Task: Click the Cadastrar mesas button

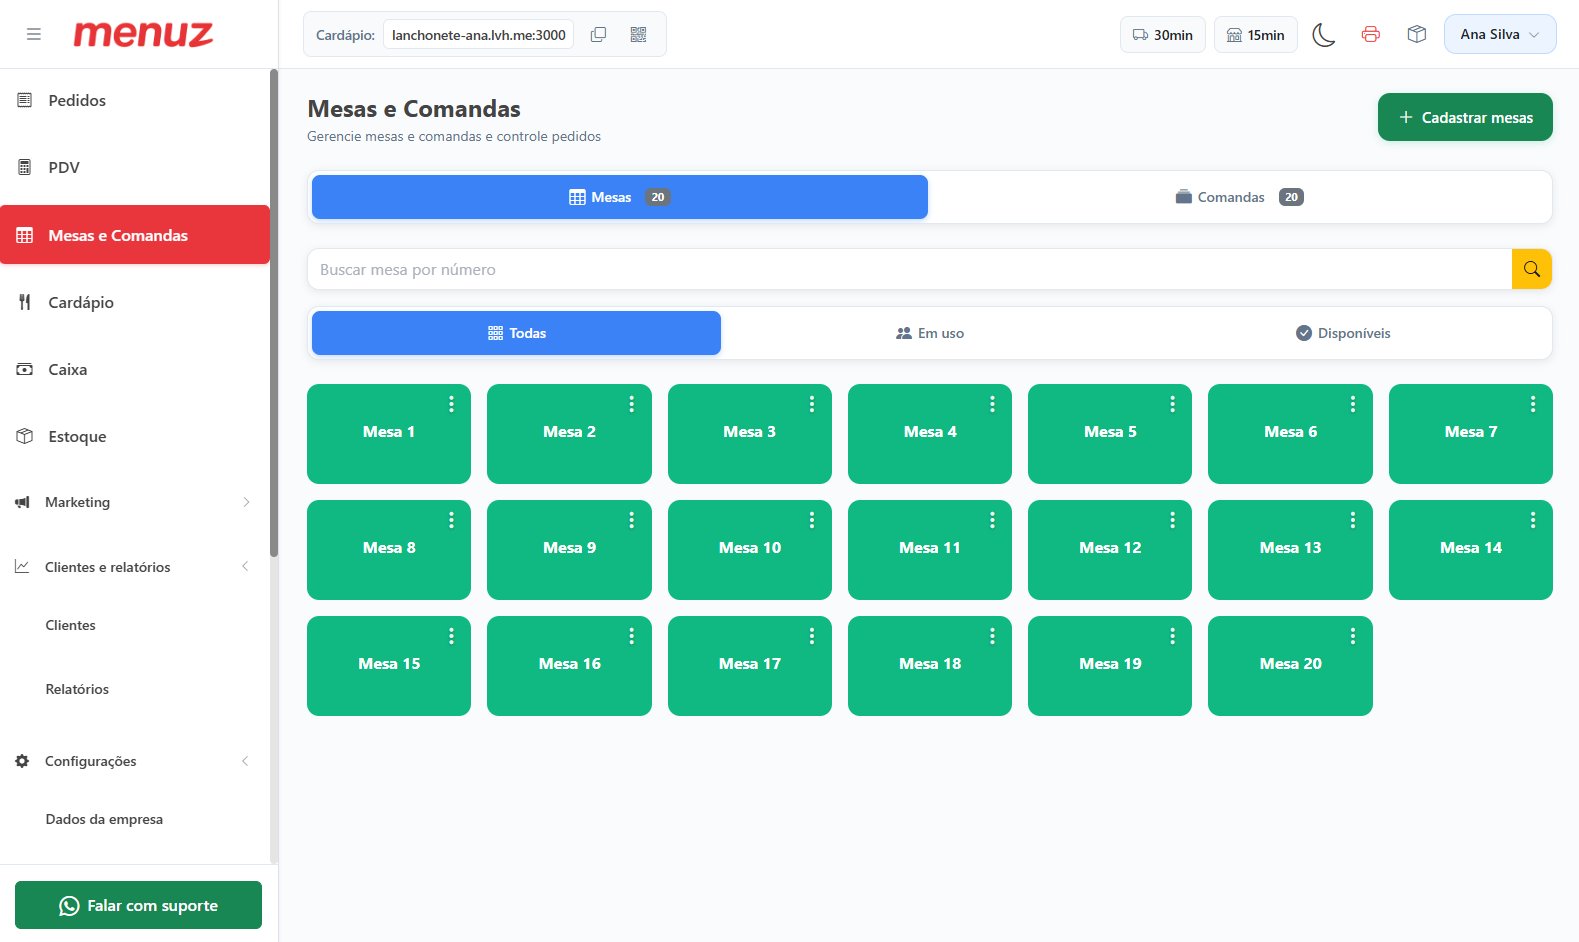Action: (x=1465, y=117)
